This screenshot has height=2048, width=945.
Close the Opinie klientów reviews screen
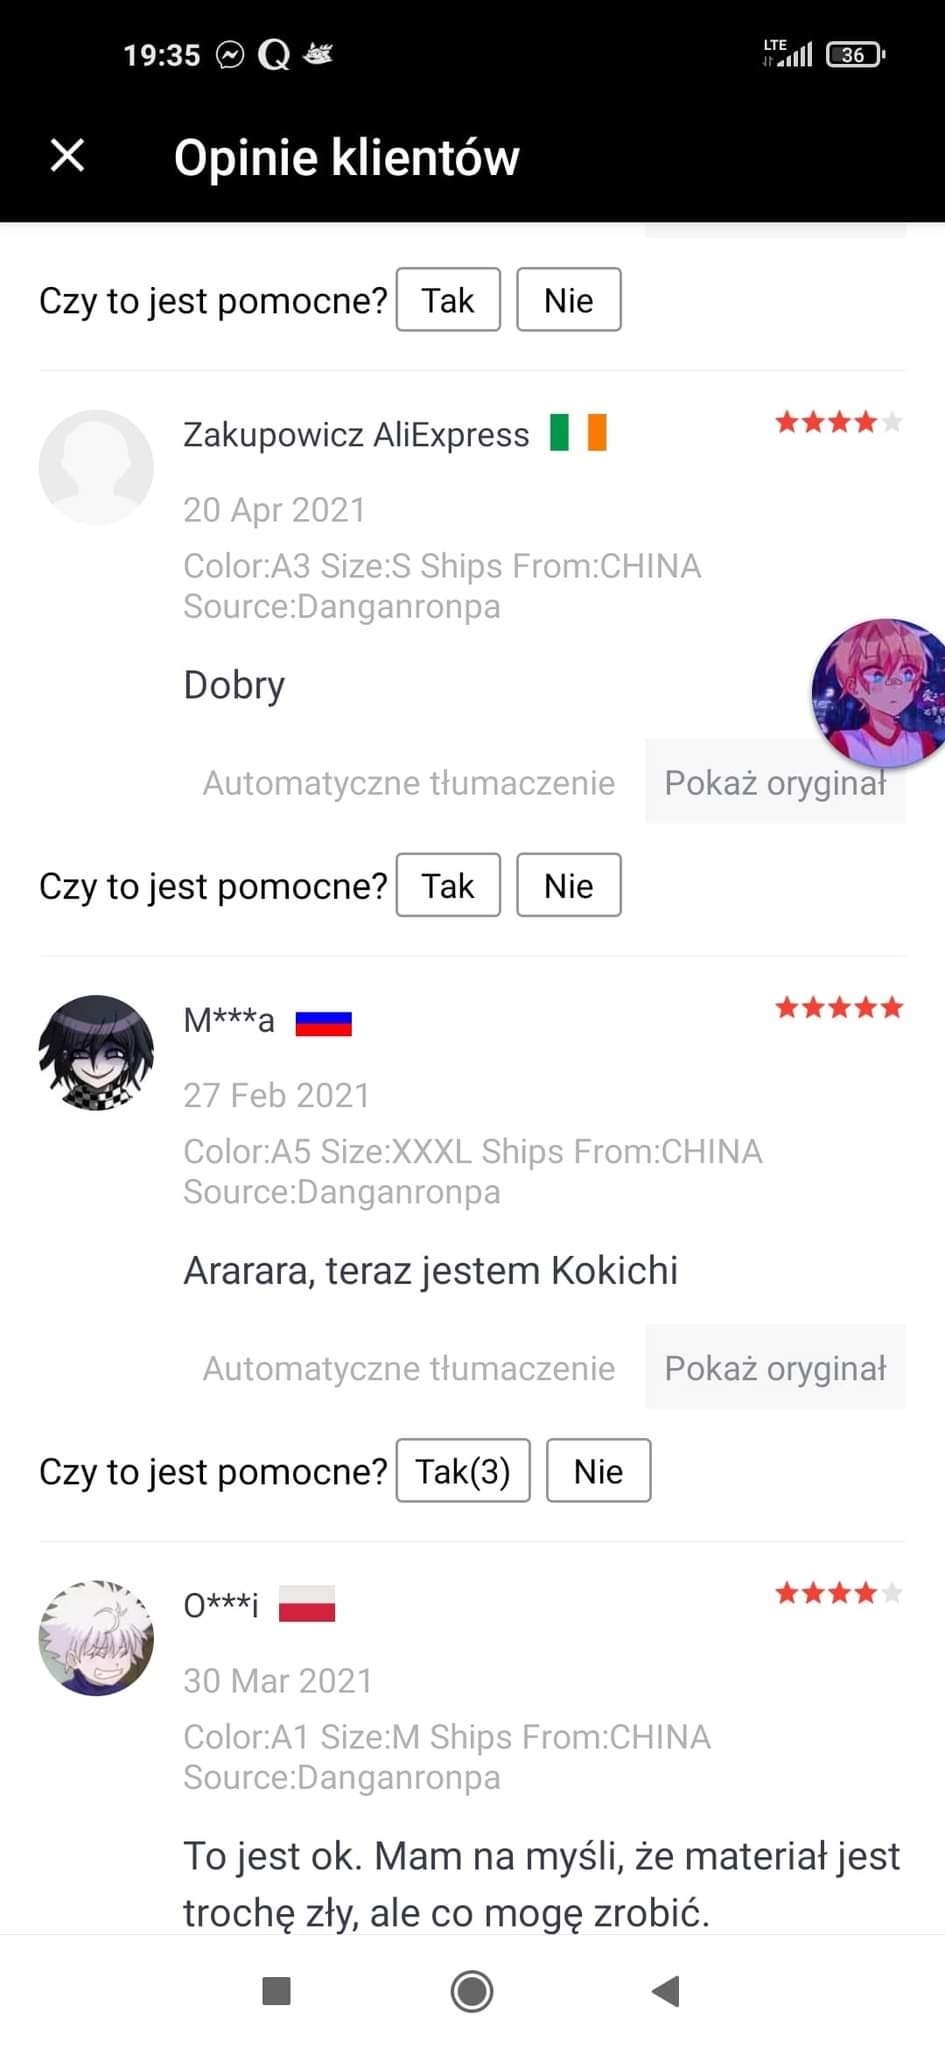67,156
